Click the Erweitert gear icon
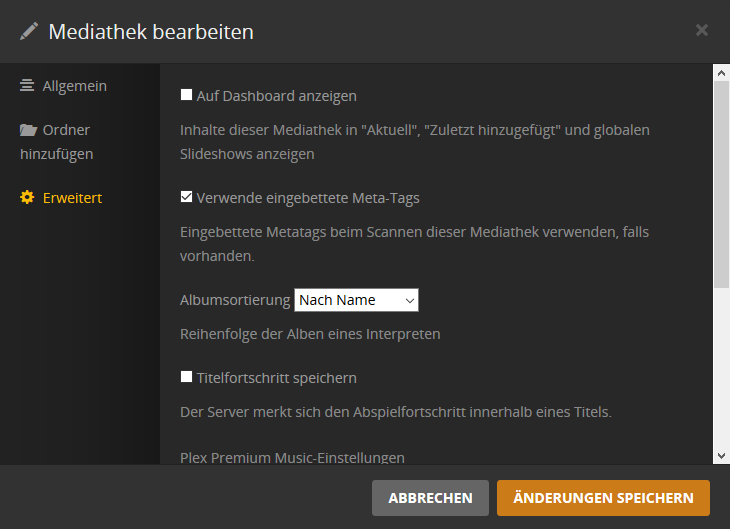This screenshot has width=730, height=529. pos(27,198)
